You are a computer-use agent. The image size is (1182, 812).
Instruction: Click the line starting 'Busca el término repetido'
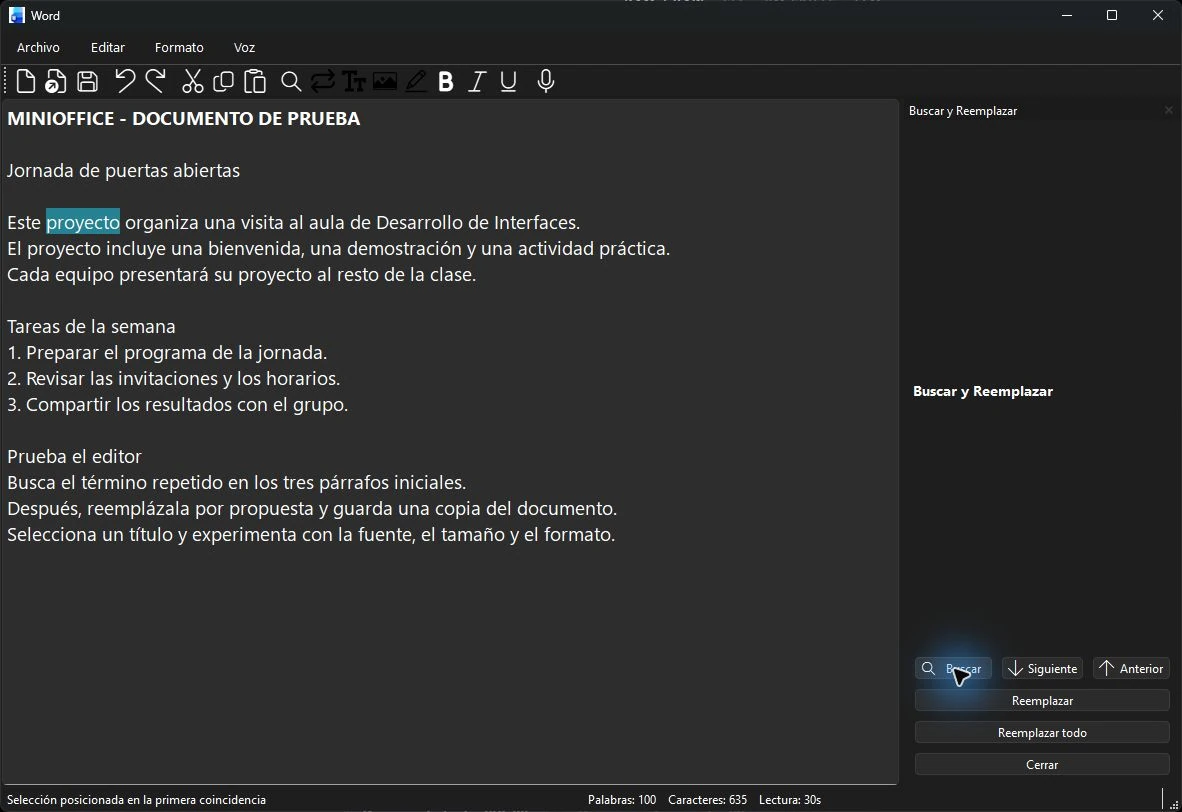coord(237,483)
